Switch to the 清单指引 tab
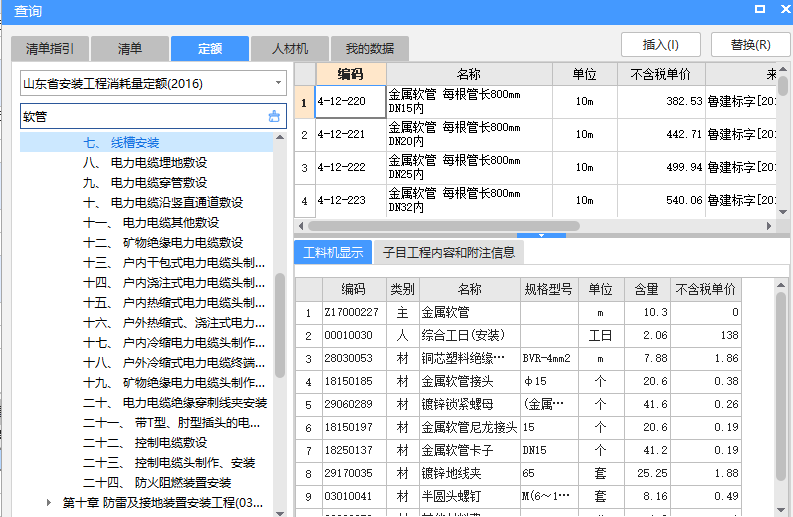Viewport: 793px width, 517px height. [x=50, y=49]
